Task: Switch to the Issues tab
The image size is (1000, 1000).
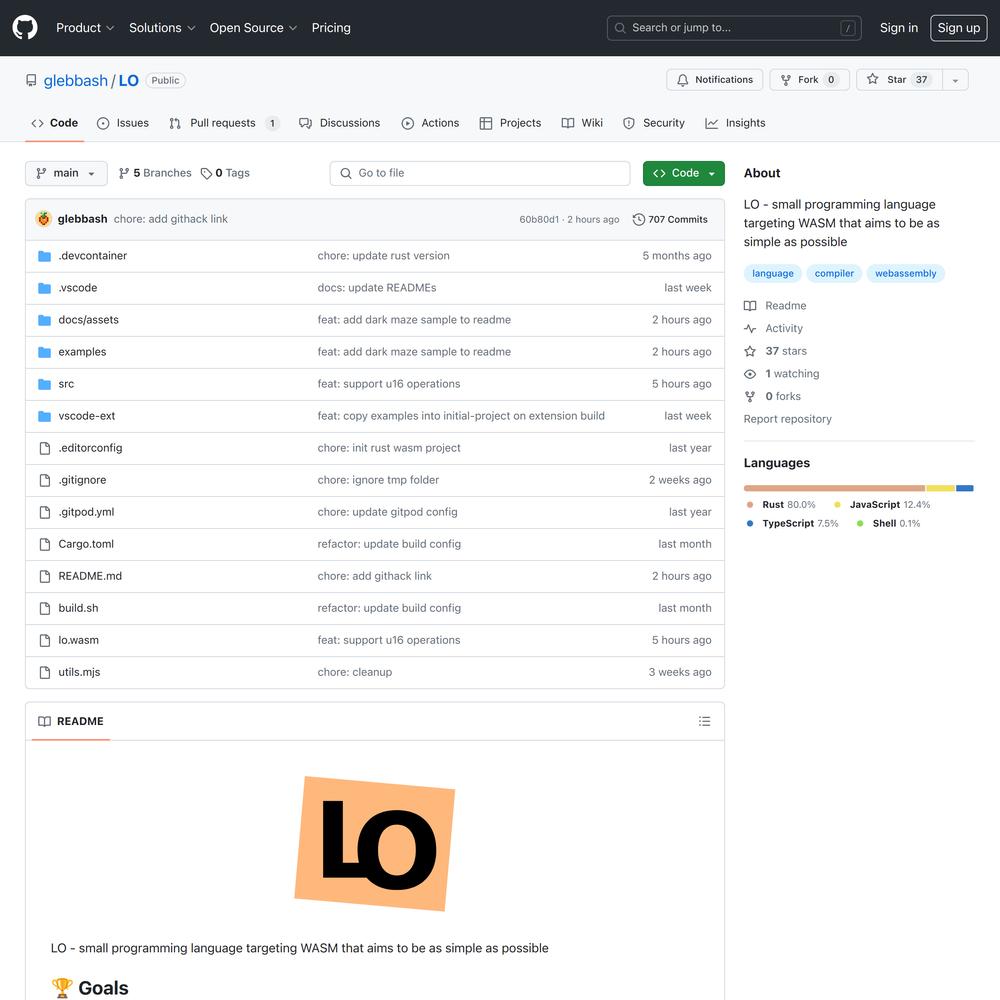Action: pos(123,123)
